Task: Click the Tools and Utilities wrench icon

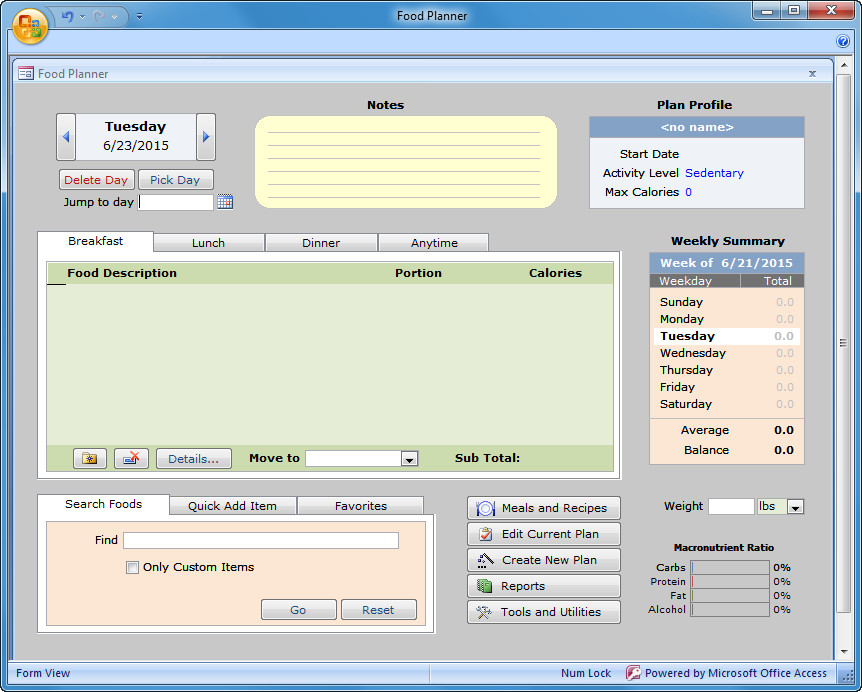Action: pyautogui.click(x=484, y=612)
